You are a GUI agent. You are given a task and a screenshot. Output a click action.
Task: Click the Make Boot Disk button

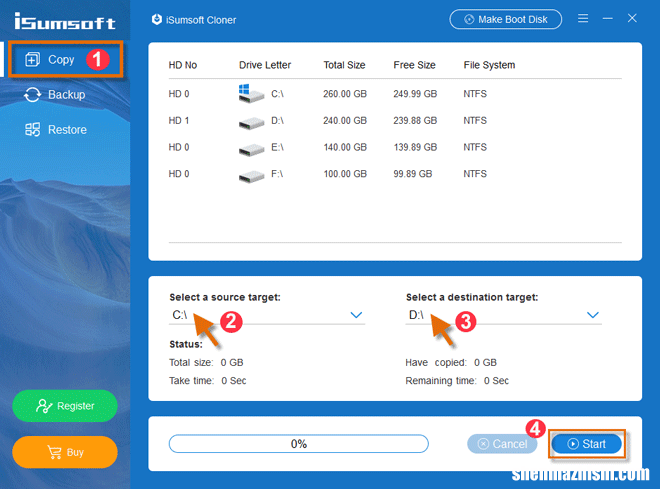click(x=505, y=19)
